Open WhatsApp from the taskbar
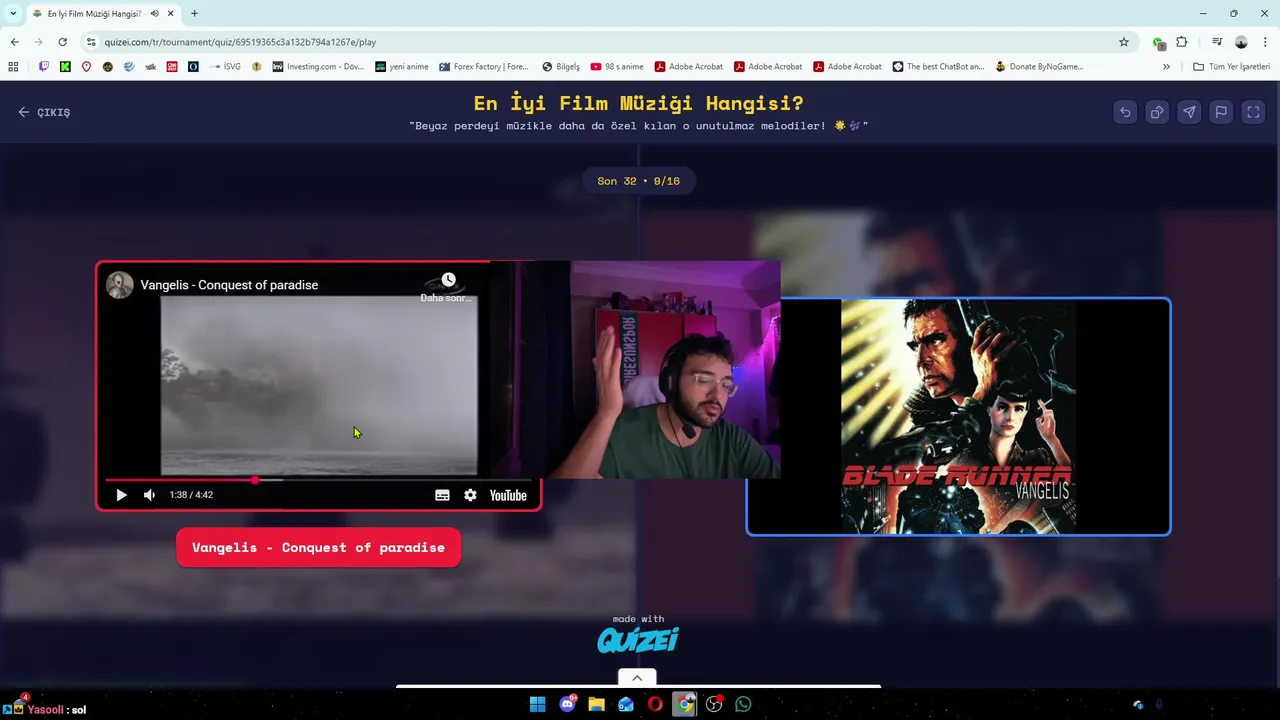 [x=743, y=704]
